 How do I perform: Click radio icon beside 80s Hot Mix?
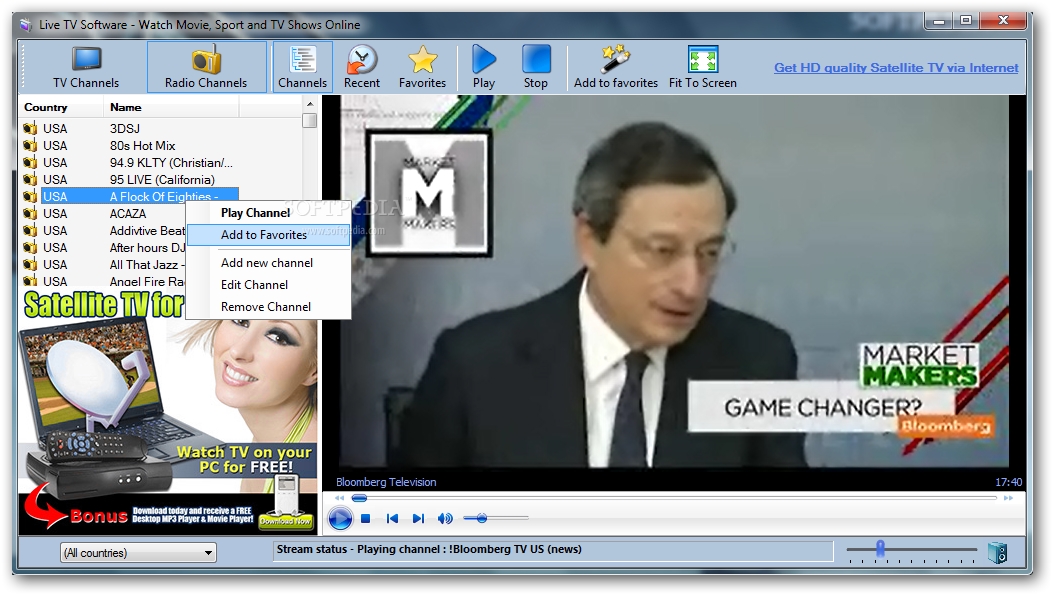(x=30, y=146)
